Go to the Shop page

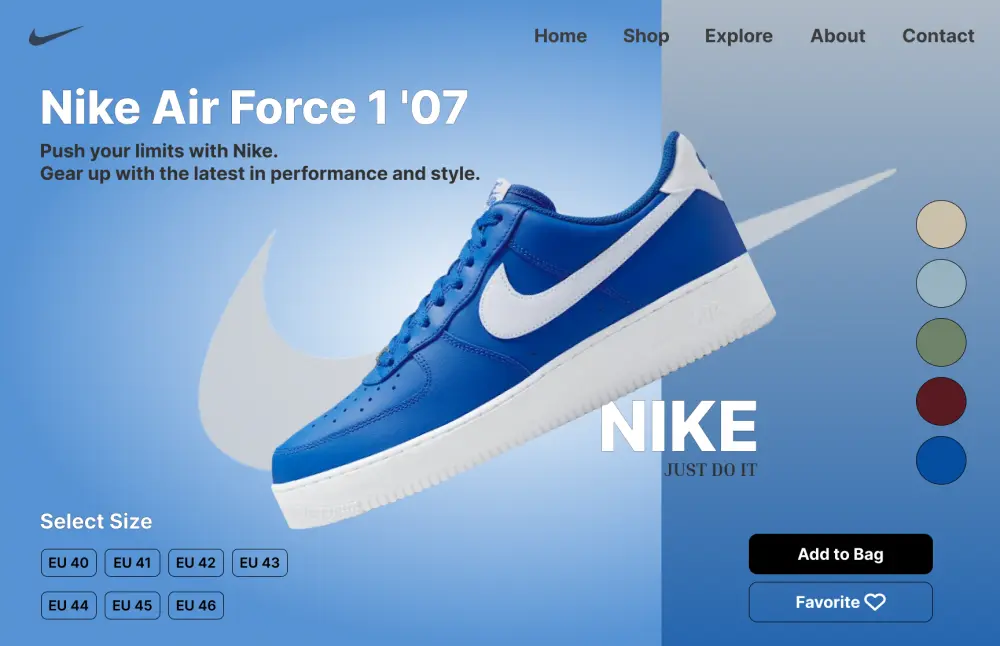[646, 36]
